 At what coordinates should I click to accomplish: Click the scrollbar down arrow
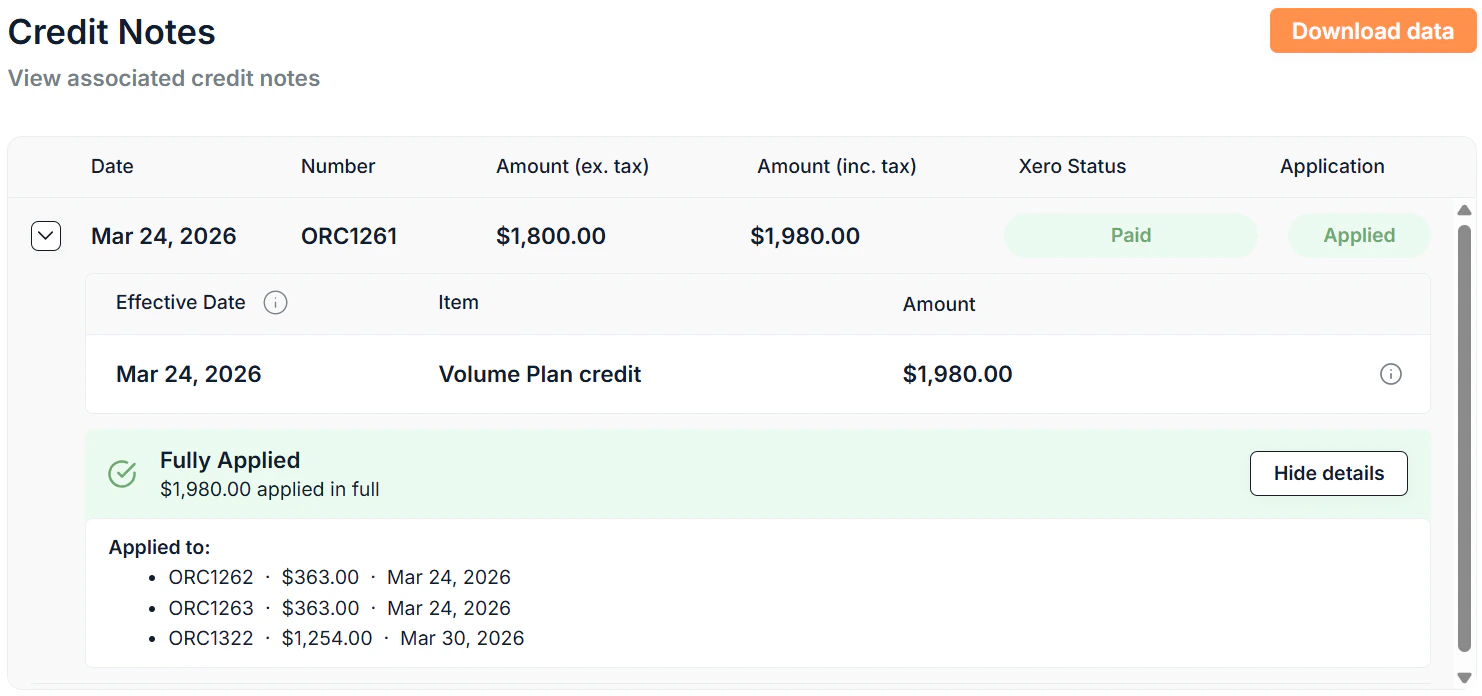point(1464,678)
